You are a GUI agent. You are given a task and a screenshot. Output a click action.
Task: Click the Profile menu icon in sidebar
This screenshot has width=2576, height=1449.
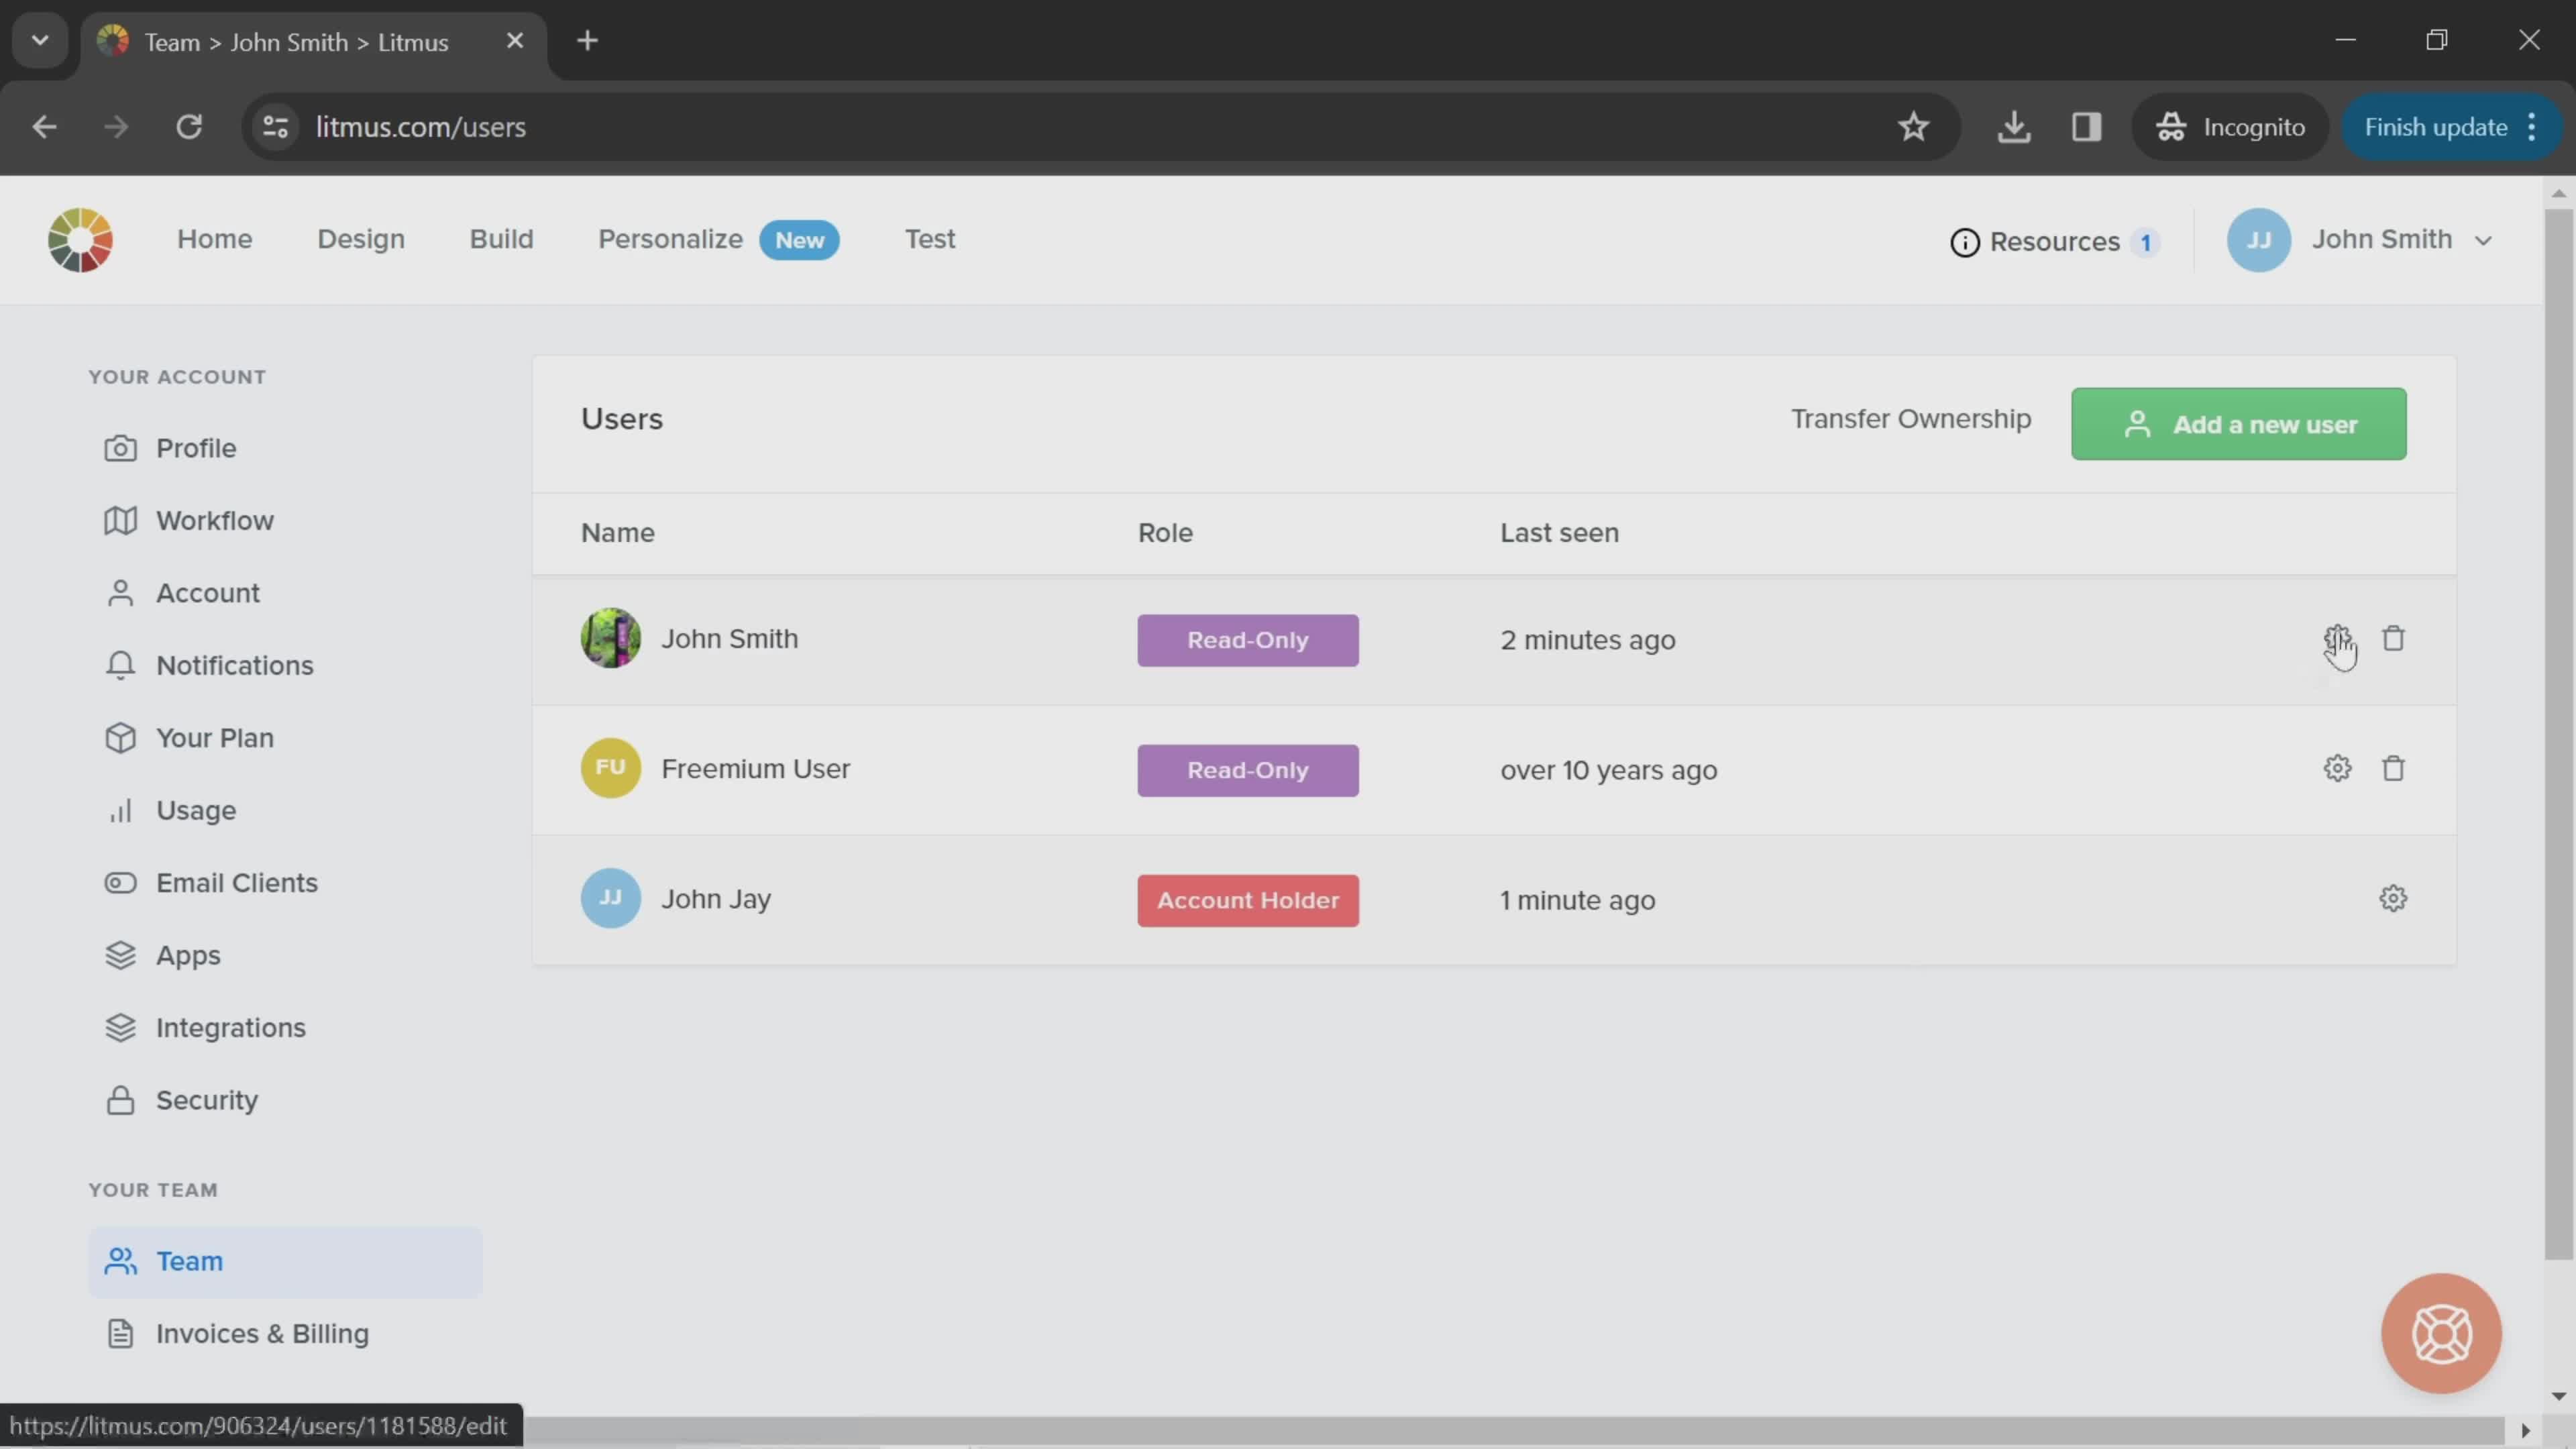click(120, 447)
